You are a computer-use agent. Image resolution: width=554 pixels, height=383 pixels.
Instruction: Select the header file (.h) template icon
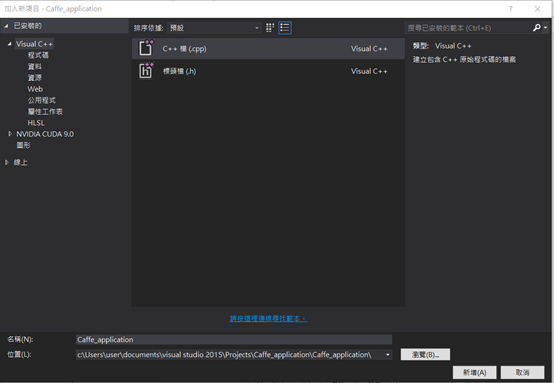coord(146,71)
